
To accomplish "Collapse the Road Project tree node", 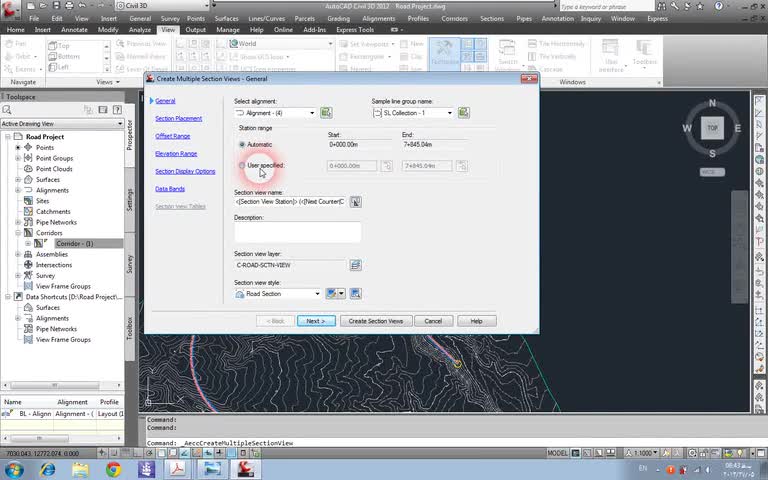I will pos(7,137).
